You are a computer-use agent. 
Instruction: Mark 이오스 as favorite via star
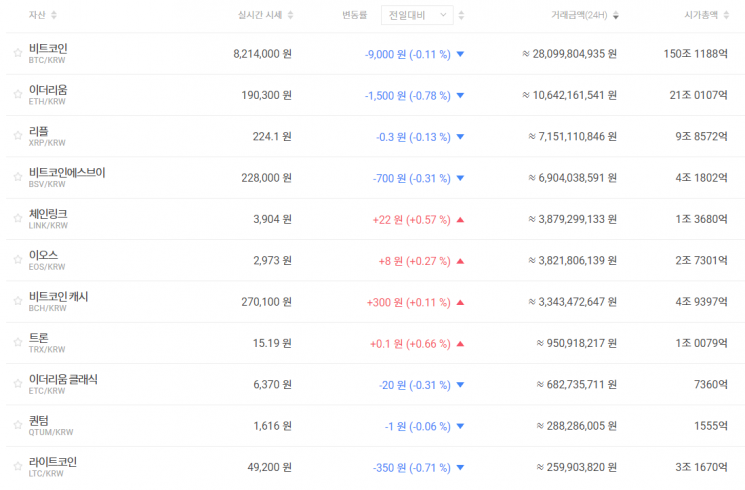click(18, 259)
